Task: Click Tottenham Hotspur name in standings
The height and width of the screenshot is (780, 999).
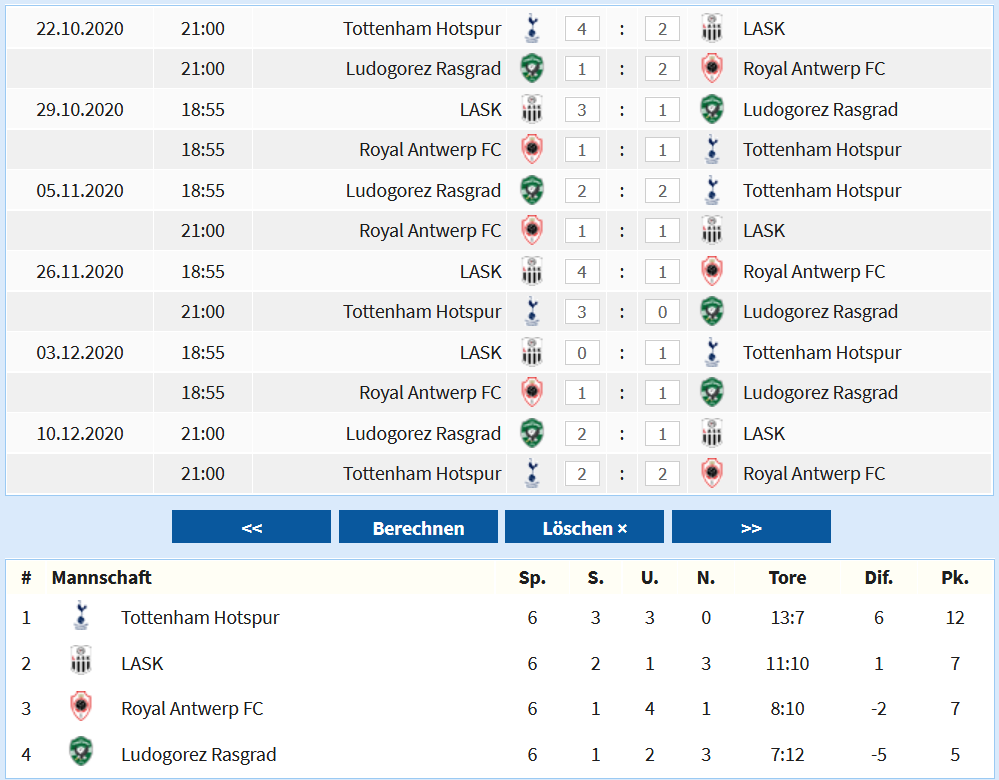Action: point(200,618)
